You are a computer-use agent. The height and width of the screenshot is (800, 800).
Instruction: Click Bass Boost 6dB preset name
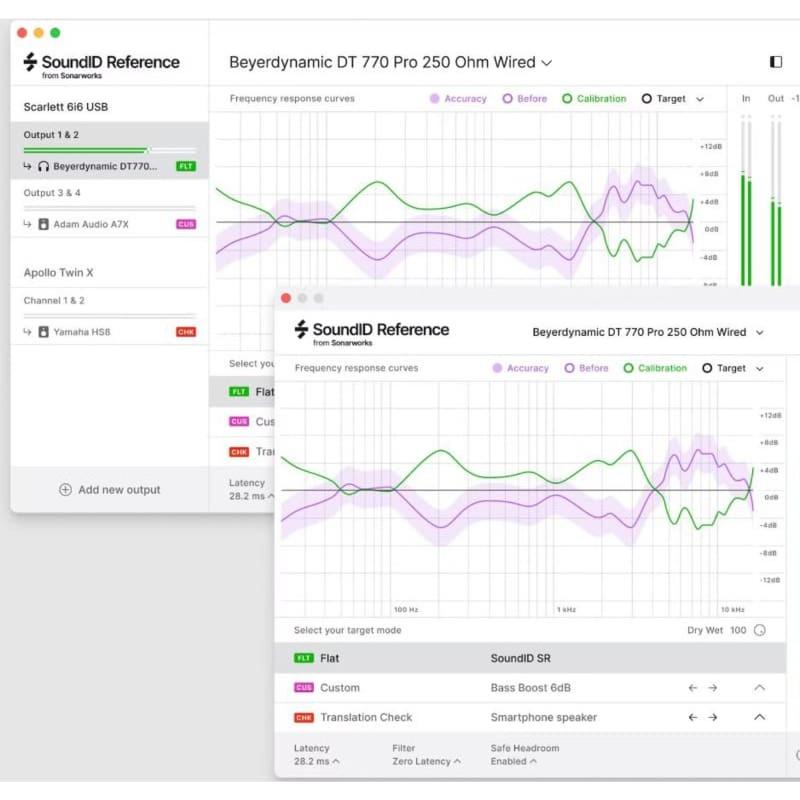531,688
